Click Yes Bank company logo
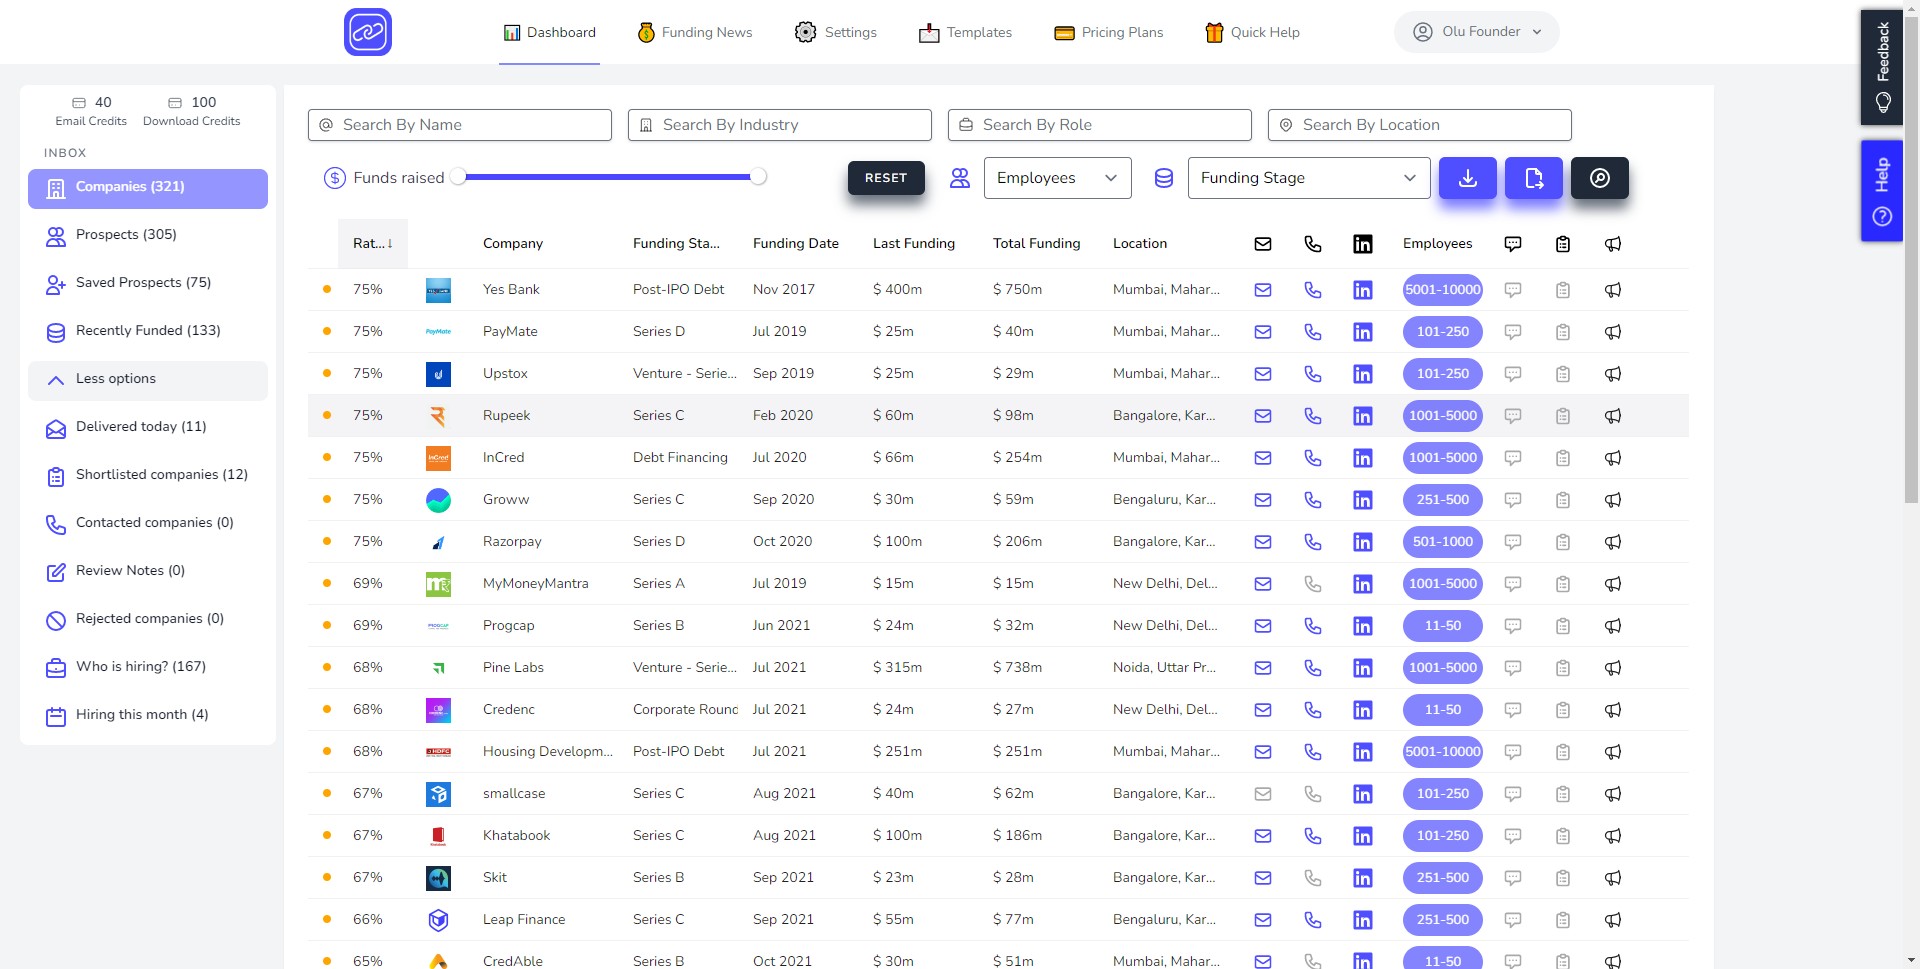The height and width of the screenshot is (969, 1920). tap(438, 290)
